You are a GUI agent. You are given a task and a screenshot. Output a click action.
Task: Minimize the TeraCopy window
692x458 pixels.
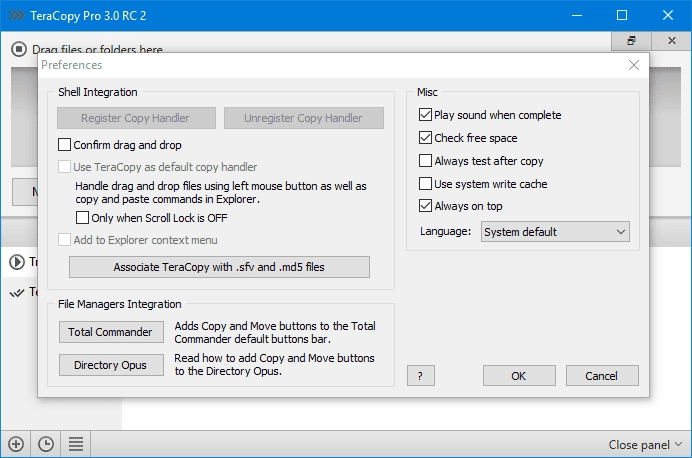point(577,15)
